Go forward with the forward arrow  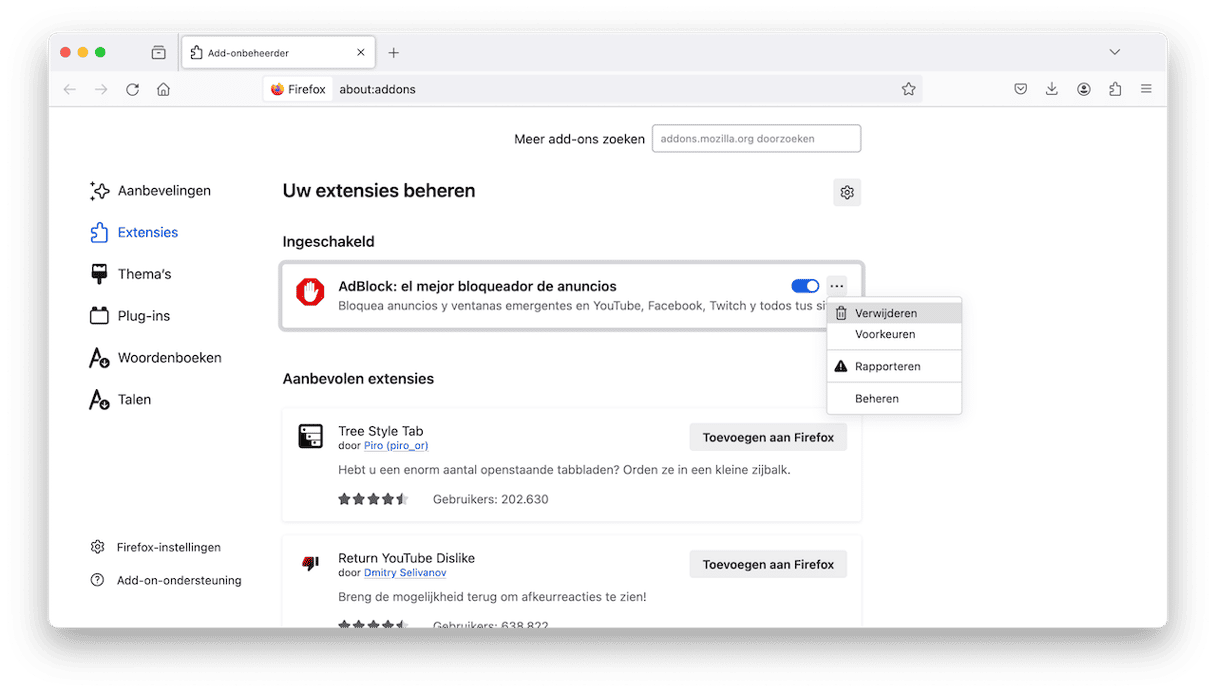pyautogui.click(x=101, y=89)
